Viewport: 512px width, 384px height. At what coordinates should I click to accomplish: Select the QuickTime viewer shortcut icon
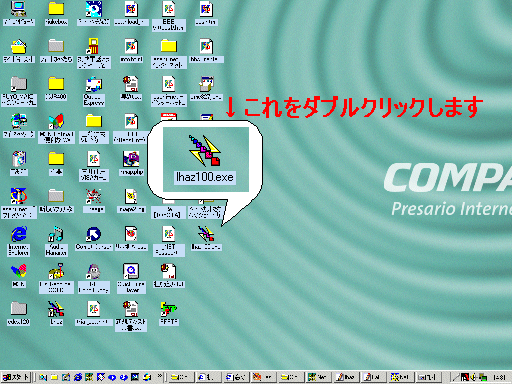pyautogui.click(x=131, y=271)
